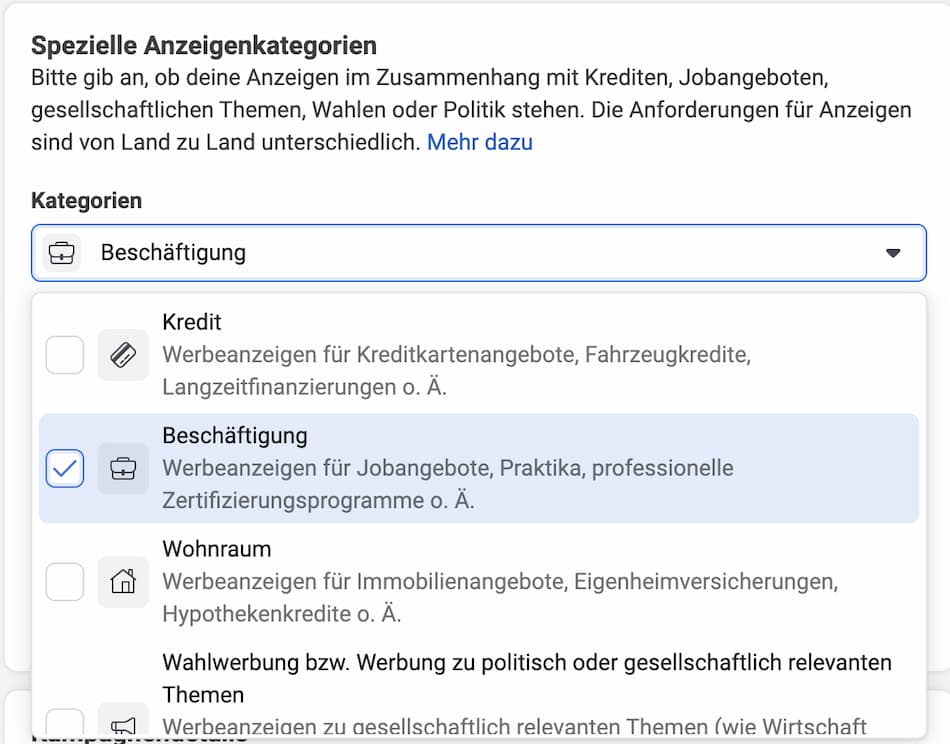Screen dimensions: 950x744
Task: Click the Kredit description about Kreditkartenangebote
Action: tap(456, 371)
